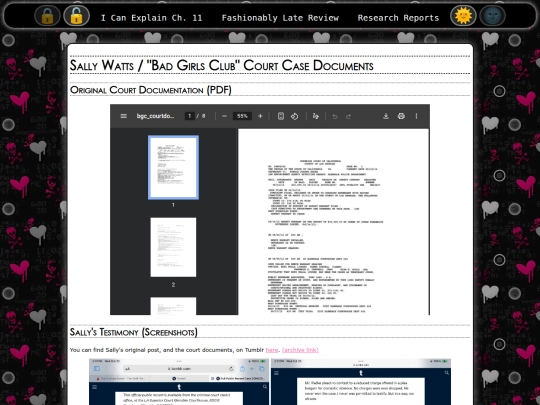
Task: Switch to dark mode with moon icon
Action: [x=492, y=16]
